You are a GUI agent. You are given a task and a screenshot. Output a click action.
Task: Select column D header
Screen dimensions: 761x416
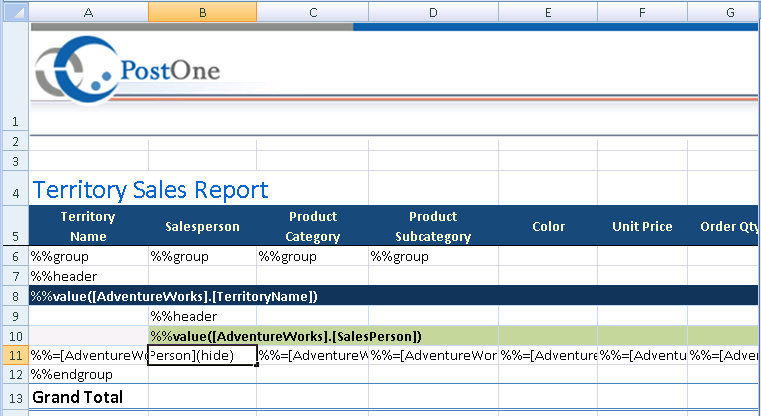pos(433,12)
